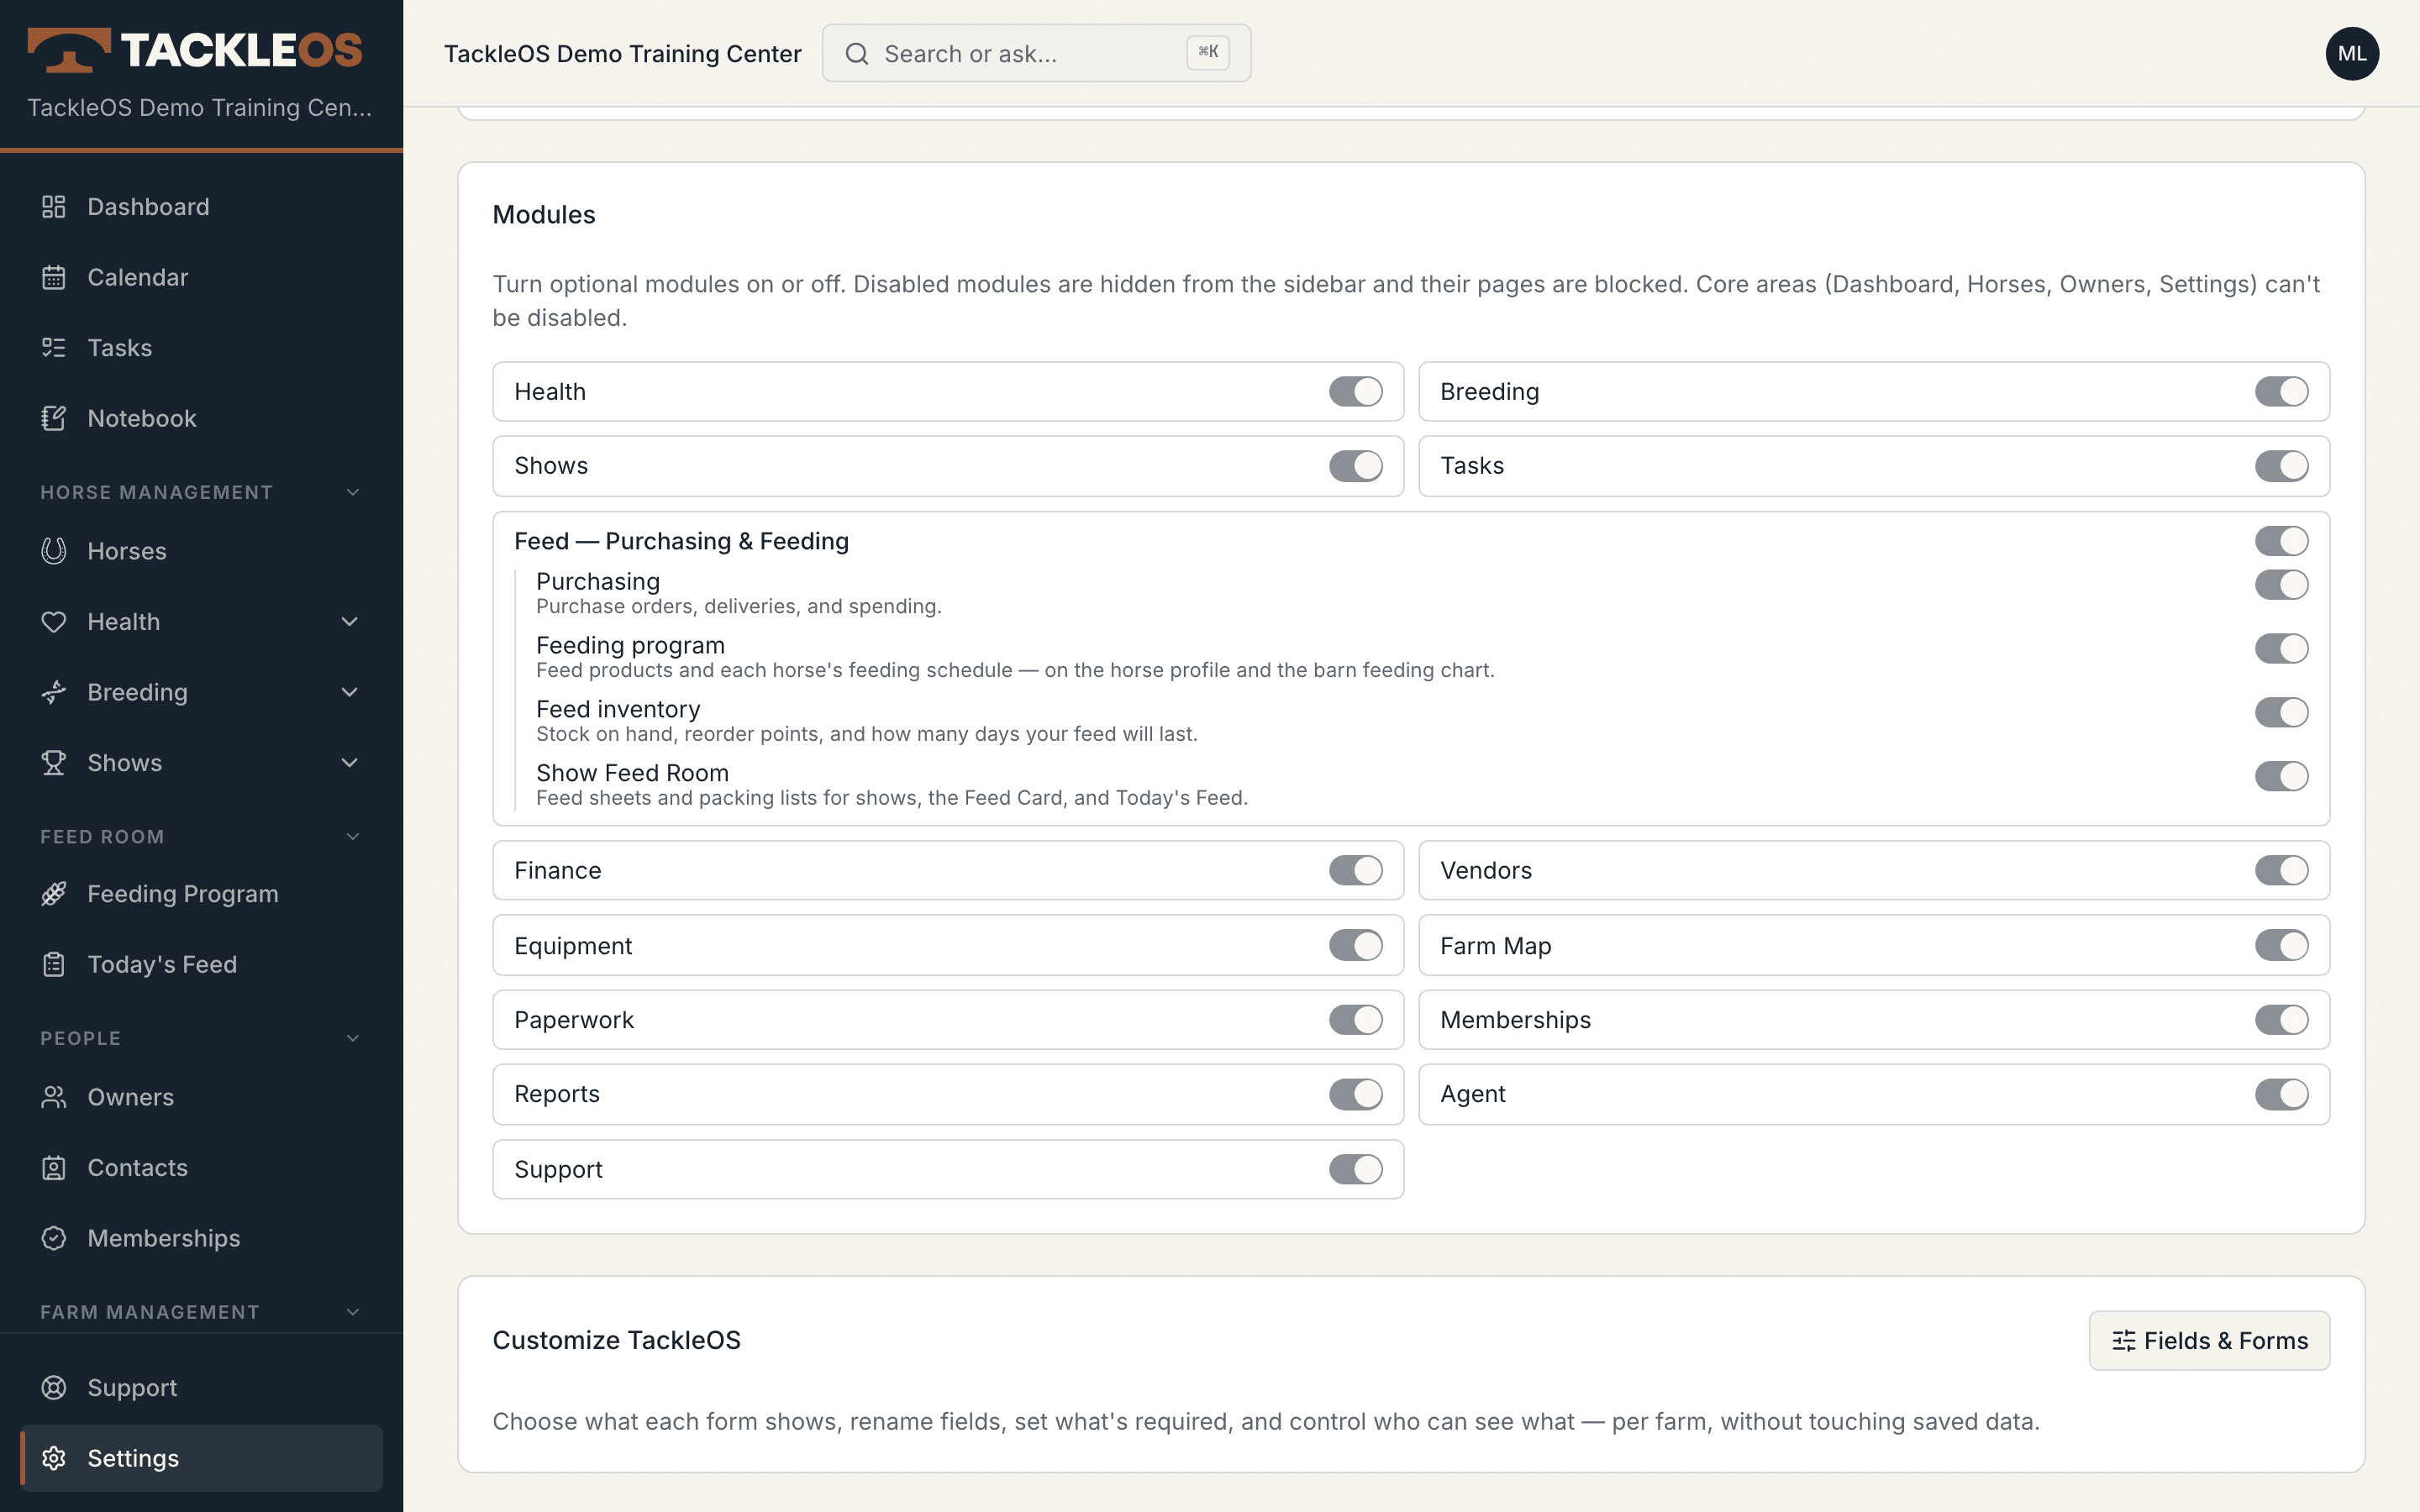Collapse the People section chevron
The height and width of the screenshot is (1512, 2420).
pyautogui.click(x=352, y=1038)
